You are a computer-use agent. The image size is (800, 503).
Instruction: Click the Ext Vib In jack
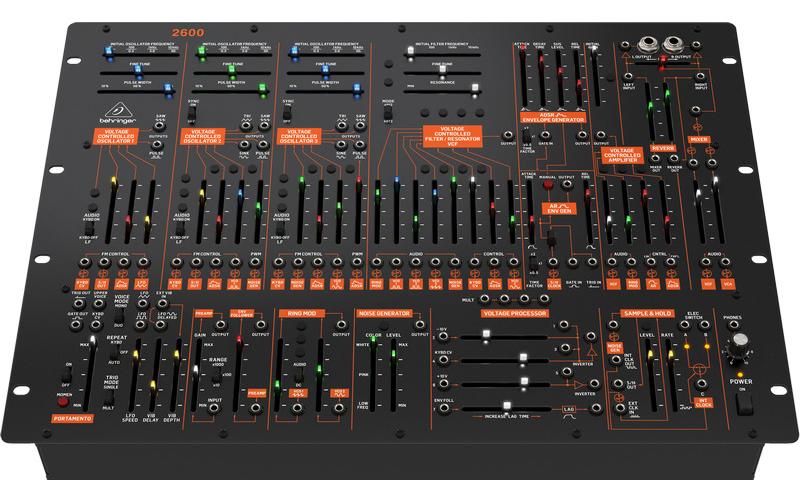(163, 303)
